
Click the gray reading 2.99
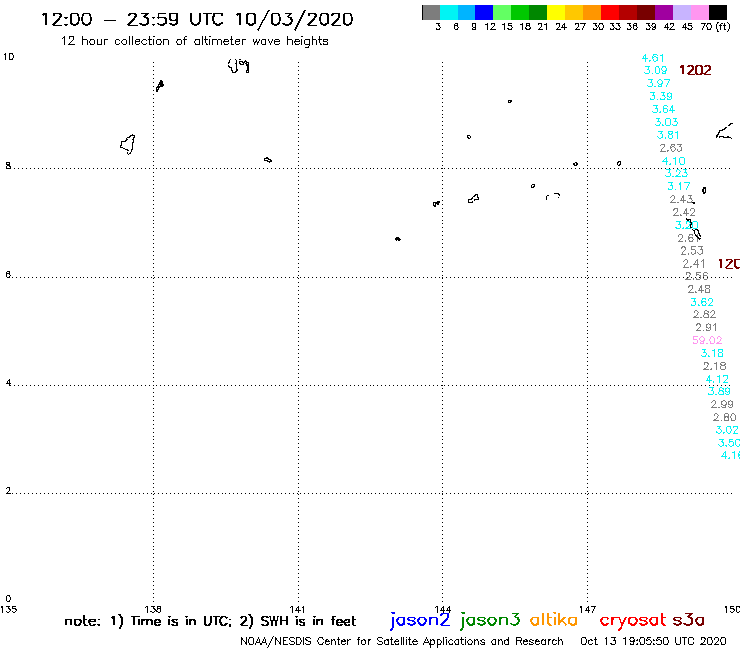[722, 405]
